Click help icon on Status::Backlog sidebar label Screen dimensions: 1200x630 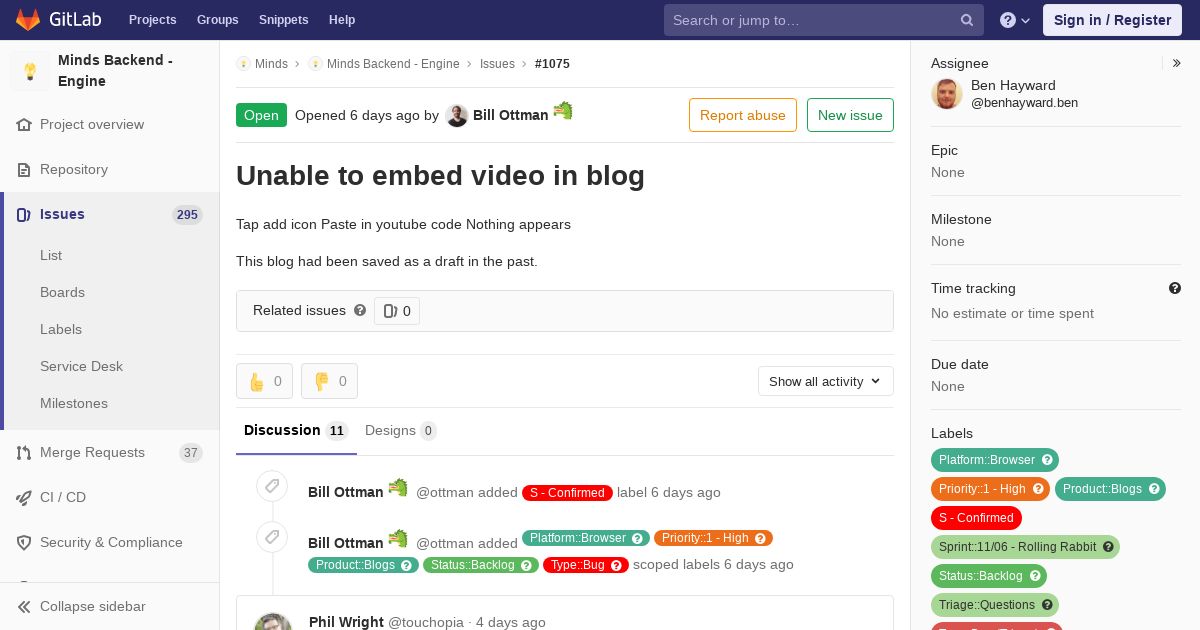(x=1035, y=576)
